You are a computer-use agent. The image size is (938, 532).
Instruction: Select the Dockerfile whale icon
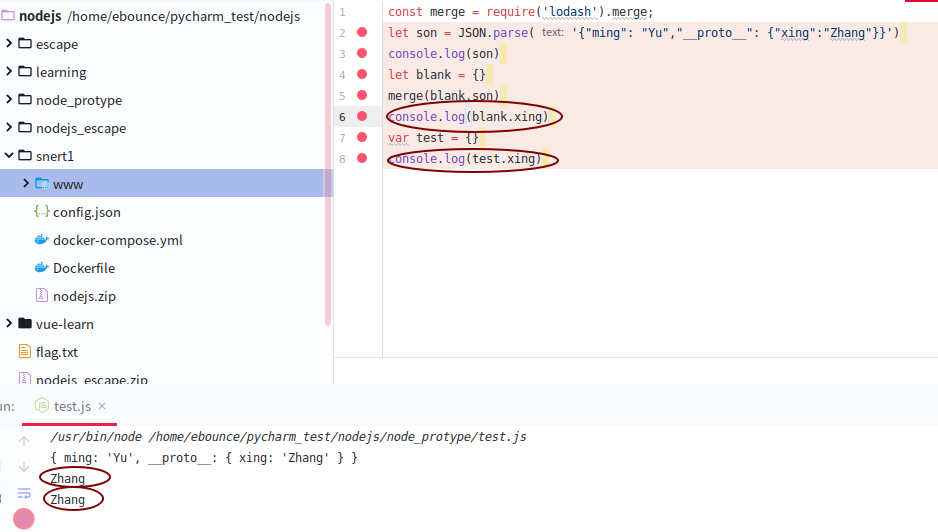point(41,268)
